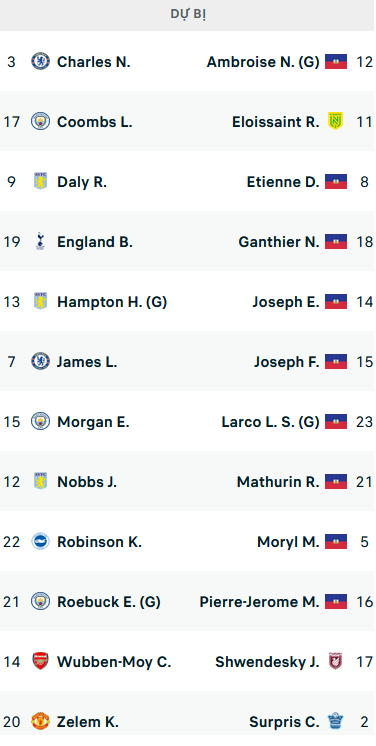Select player Pierre-Jerome M.
The width and height of the screenshot is (376, 746).
pos(259,601)
